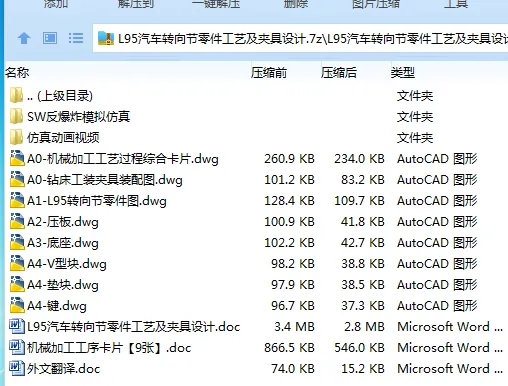This screenshot has width=508, height=386.
Task: Sort by 压缩后 column header
Action: [x=339, y=72]
